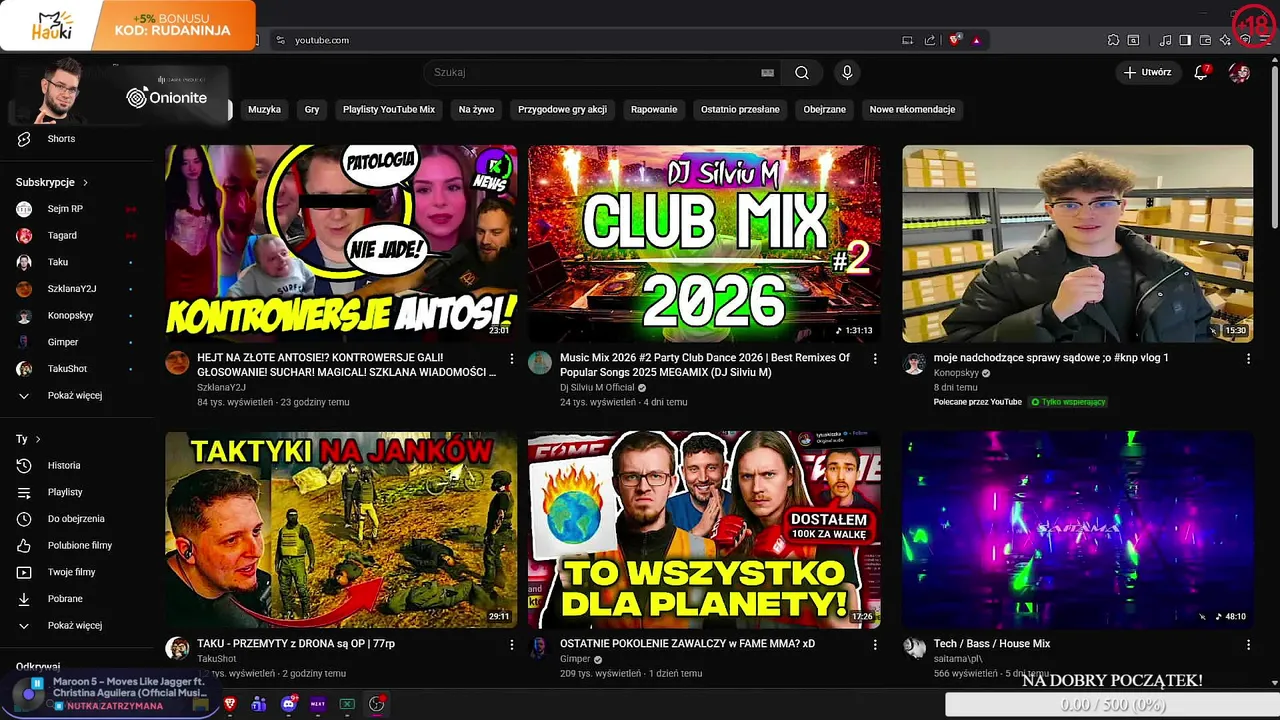Expand Pokaż więcej below Pobrane
Image resolution: width=1280 pixels, height=720 pixels.
coord(76,625)
